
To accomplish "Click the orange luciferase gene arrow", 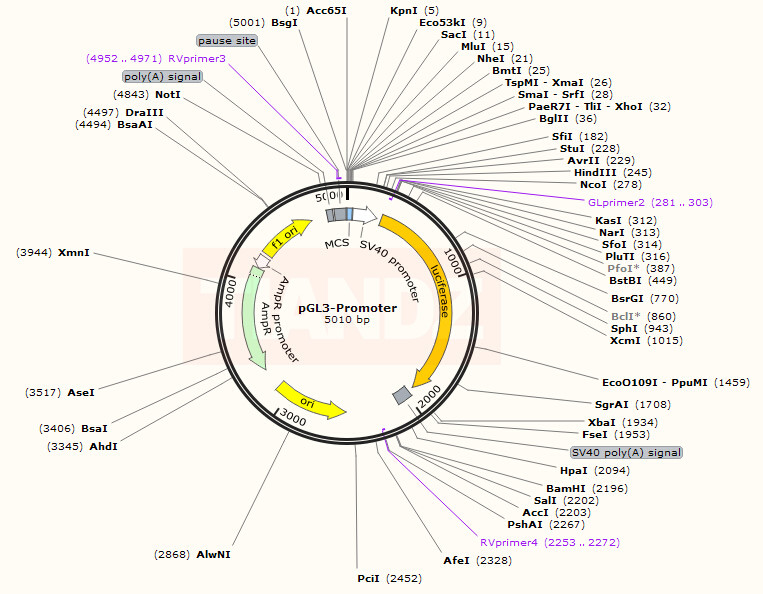I will [x=435, y=300].
